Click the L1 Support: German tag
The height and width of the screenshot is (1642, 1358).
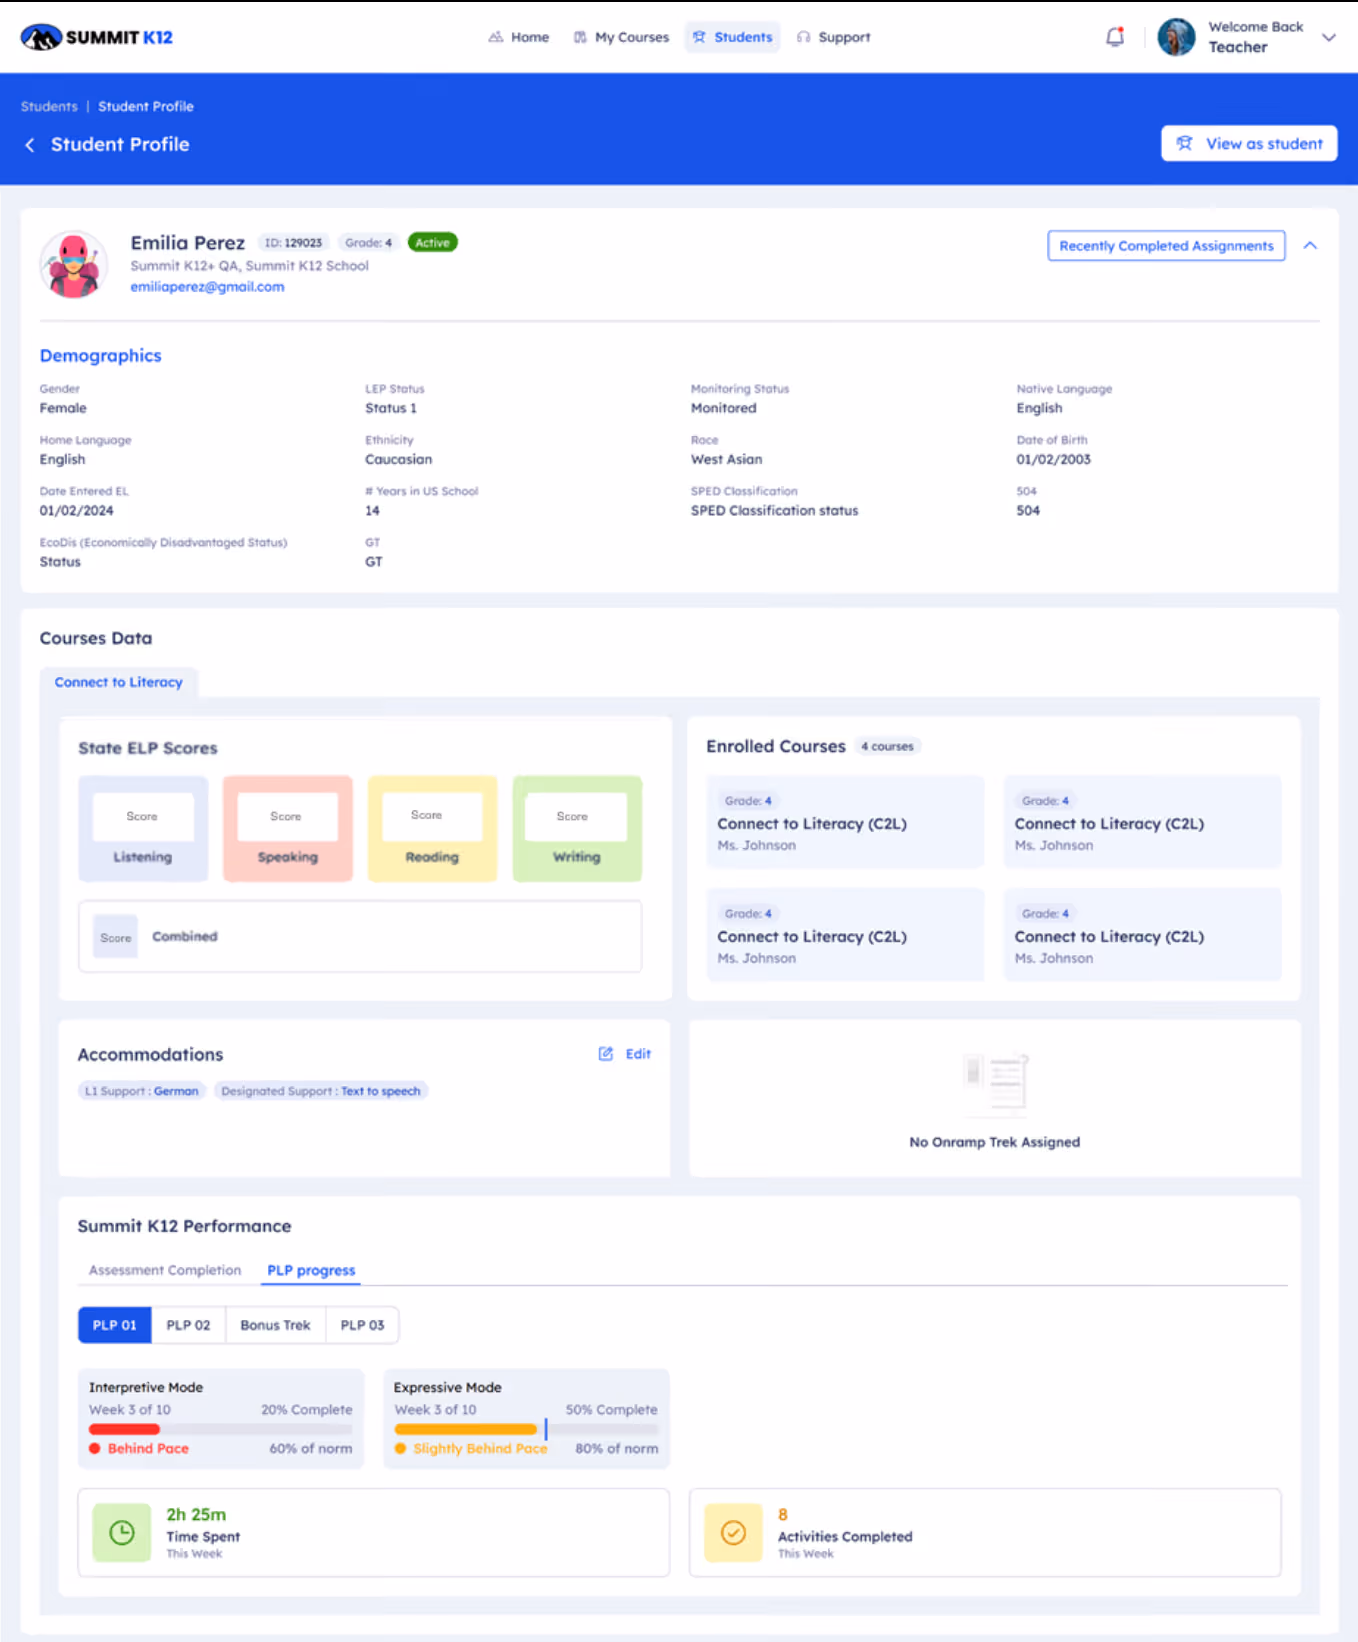pyautogui.click(x=142, y=1091)
